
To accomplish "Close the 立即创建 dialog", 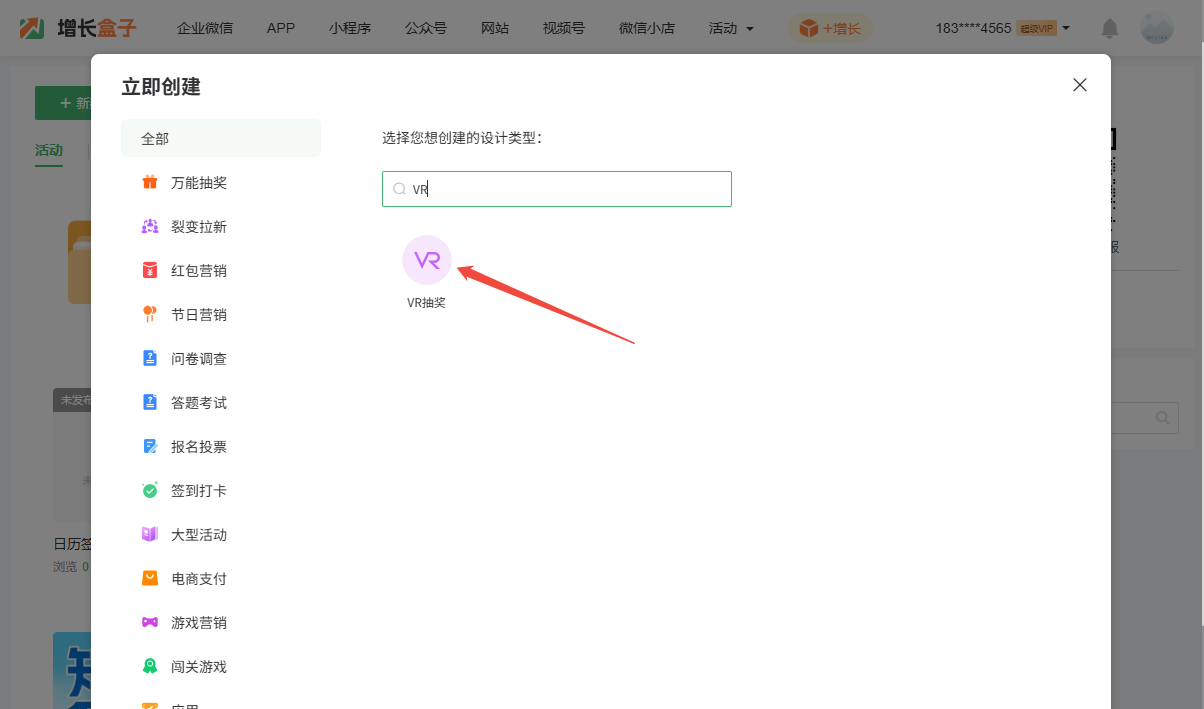I will (1080, 85).
